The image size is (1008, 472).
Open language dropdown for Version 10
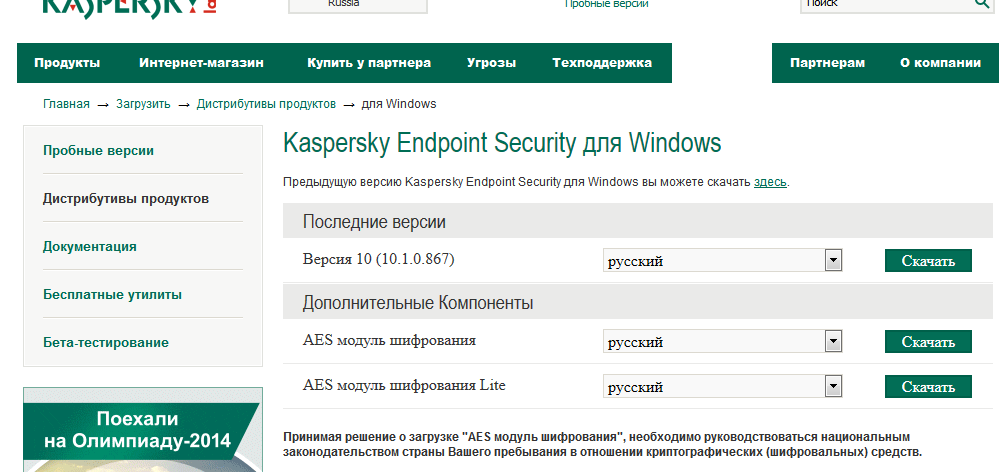click(722, 260)
